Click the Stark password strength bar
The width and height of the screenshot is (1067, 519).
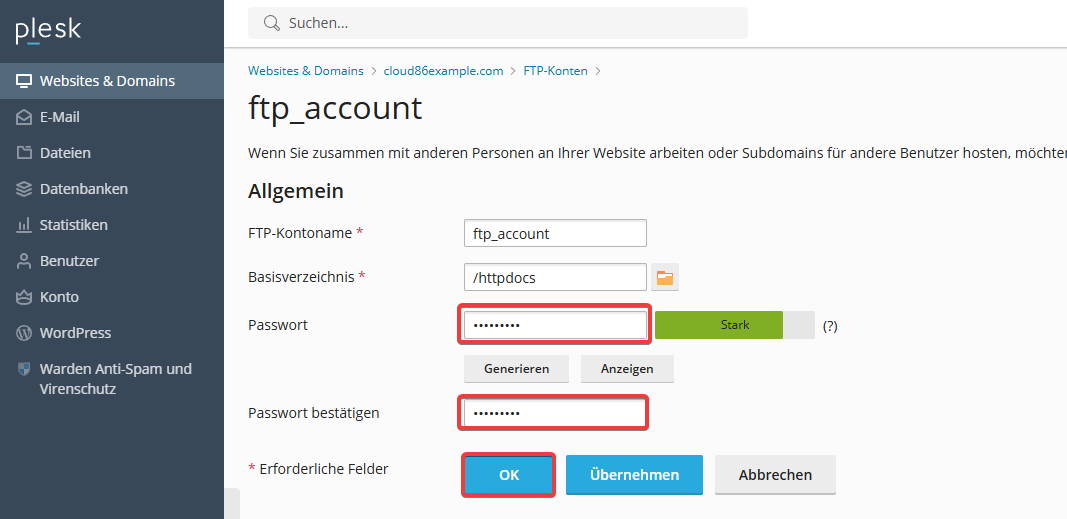[x=734, y=325]
